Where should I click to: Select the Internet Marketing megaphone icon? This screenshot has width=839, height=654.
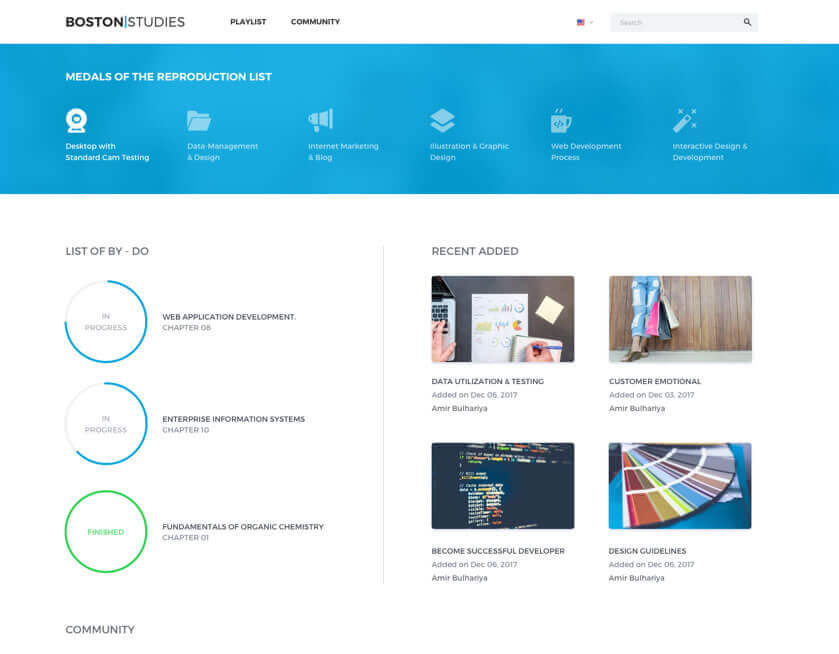point(321,120)
